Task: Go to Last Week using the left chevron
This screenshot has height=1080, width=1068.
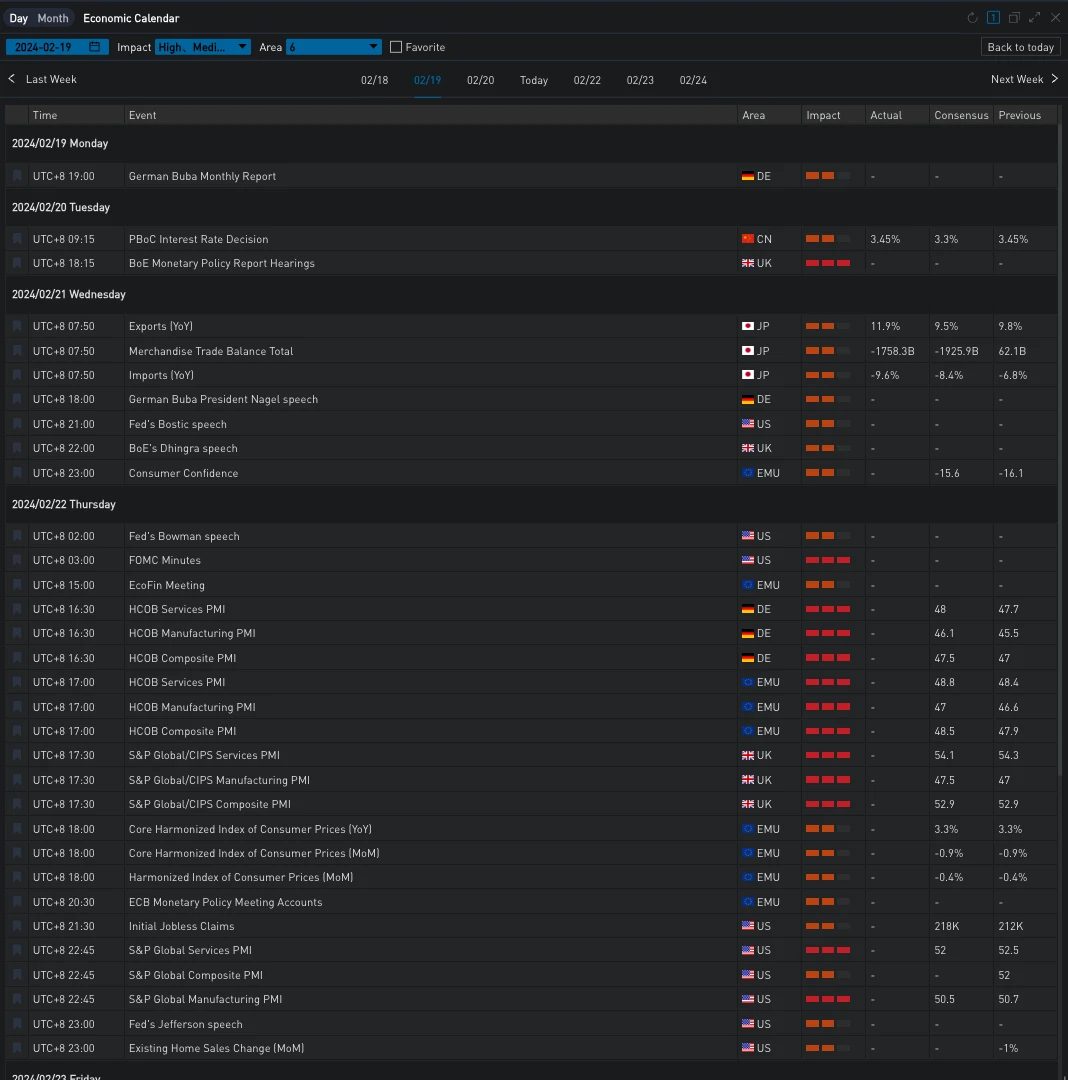Action: [x=12, y=79]
